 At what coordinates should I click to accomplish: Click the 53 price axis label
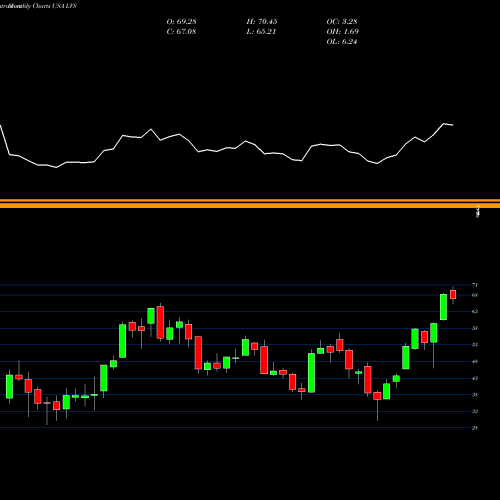pyautogui.click(x=475, y=345)
